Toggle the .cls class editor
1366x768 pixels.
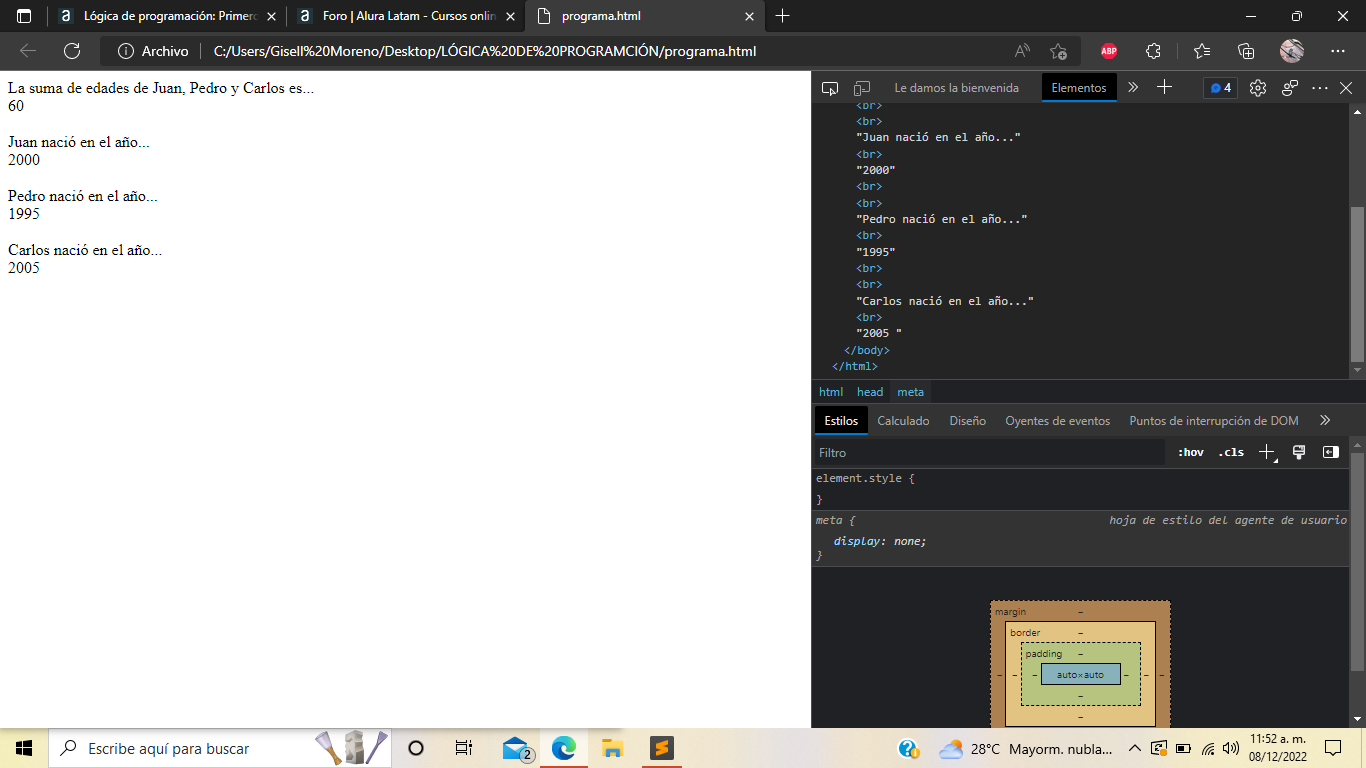(x=1231, y=453)
